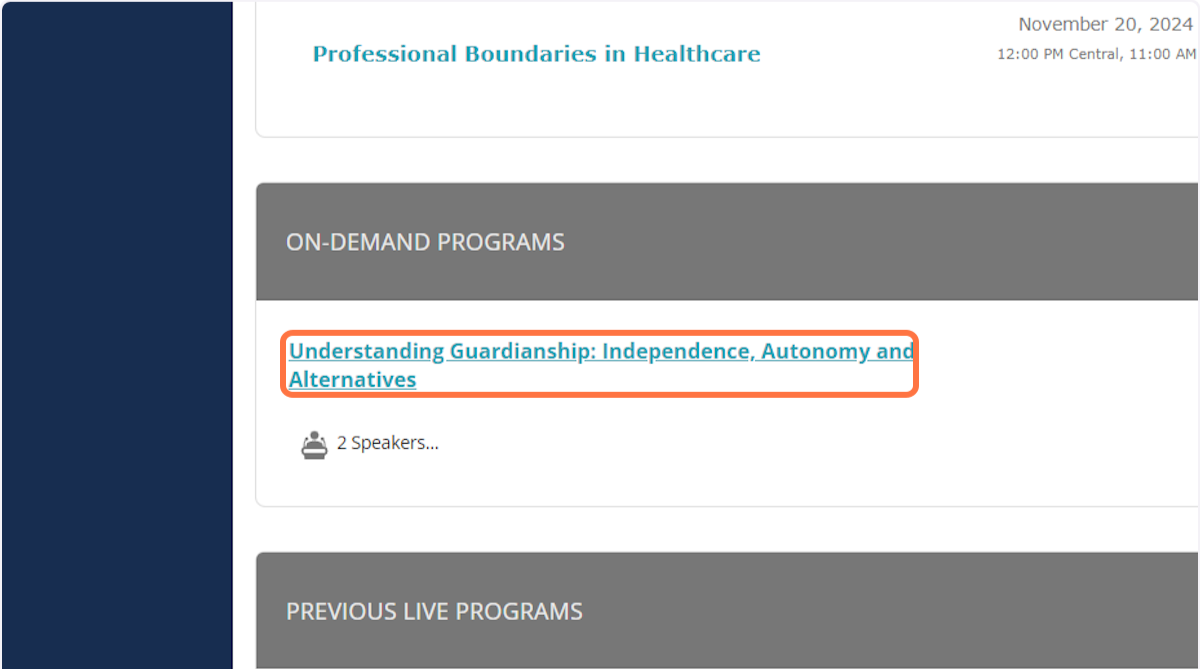Open Professional Boundaries in Healthcare program
Screen dimensions: 1200x669
[536, 54]
